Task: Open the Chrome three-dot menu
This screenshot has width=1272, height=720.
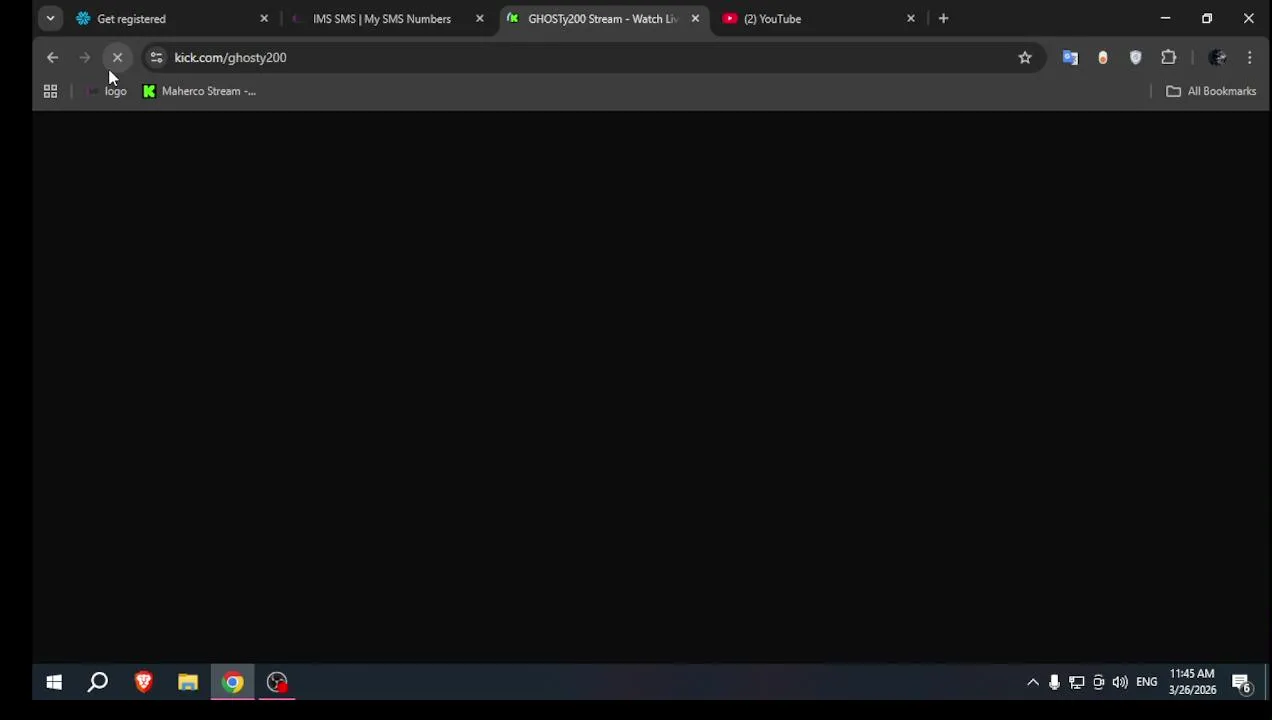Action: click(1250, 58)
